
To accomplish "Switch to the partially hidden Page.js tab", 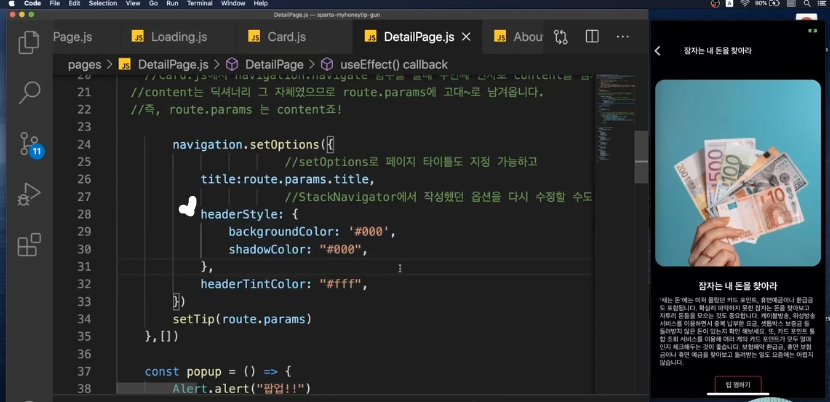I will [73, 37].
